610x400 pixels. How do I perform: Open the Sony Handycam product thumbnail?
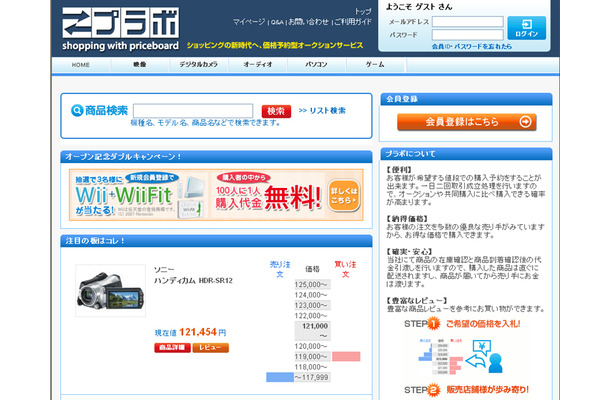pos(110,291)
